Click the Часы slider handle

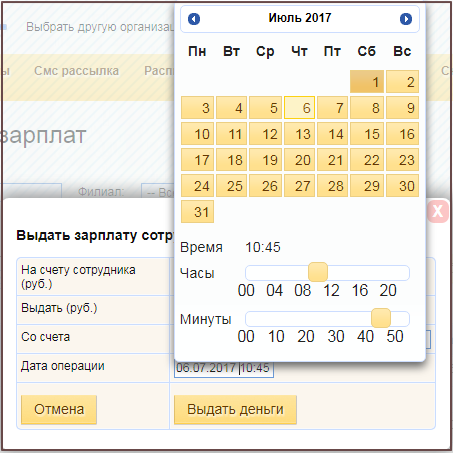(318, 272)
